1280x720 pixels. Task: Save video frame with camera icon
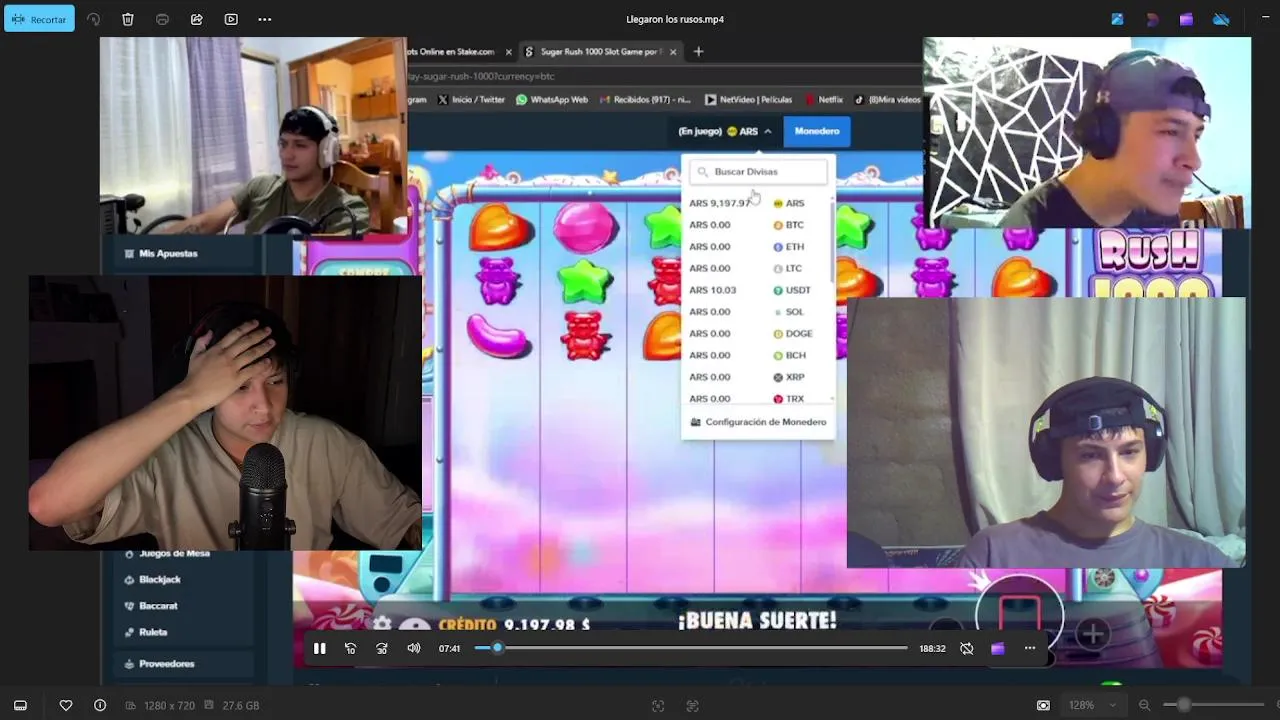coord(1043,705)
